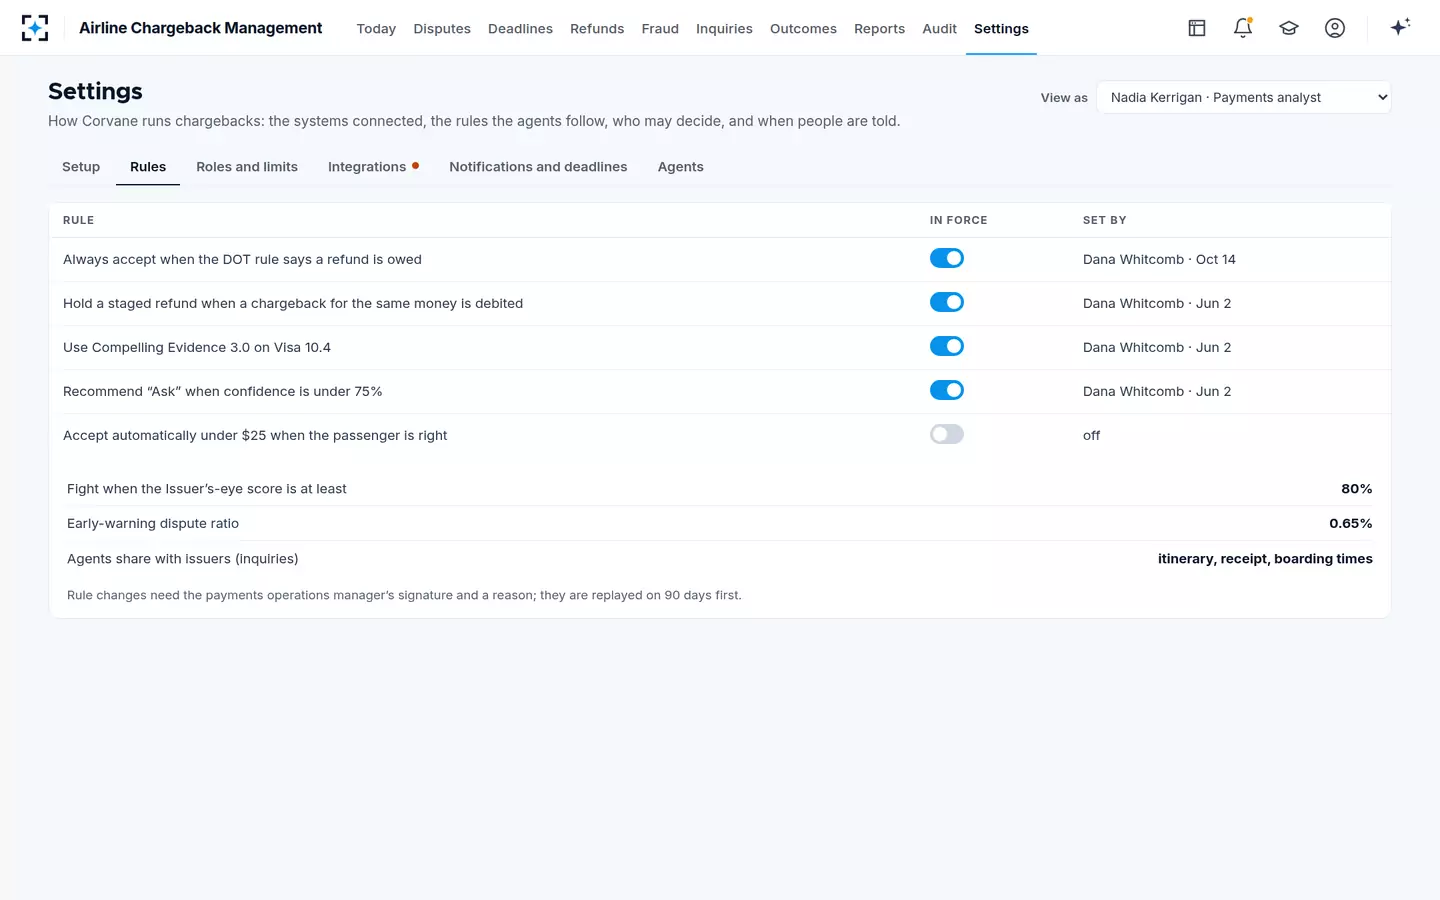Switch to the Integrations tab
The width and height of the screenshot is (1440, 900).
(x=373, y=167)
